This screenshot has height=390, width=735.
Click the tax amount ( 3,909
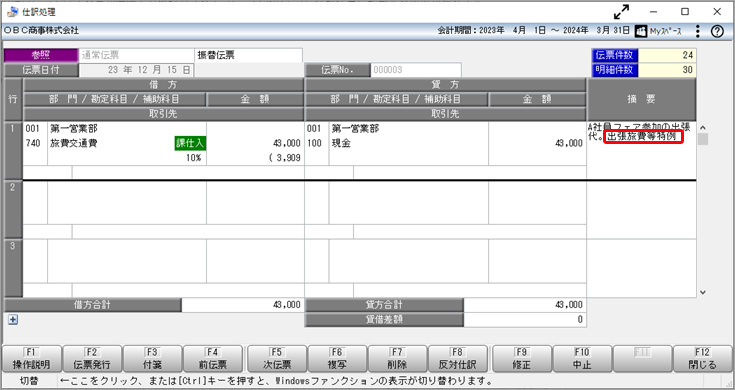click(285, 158)
